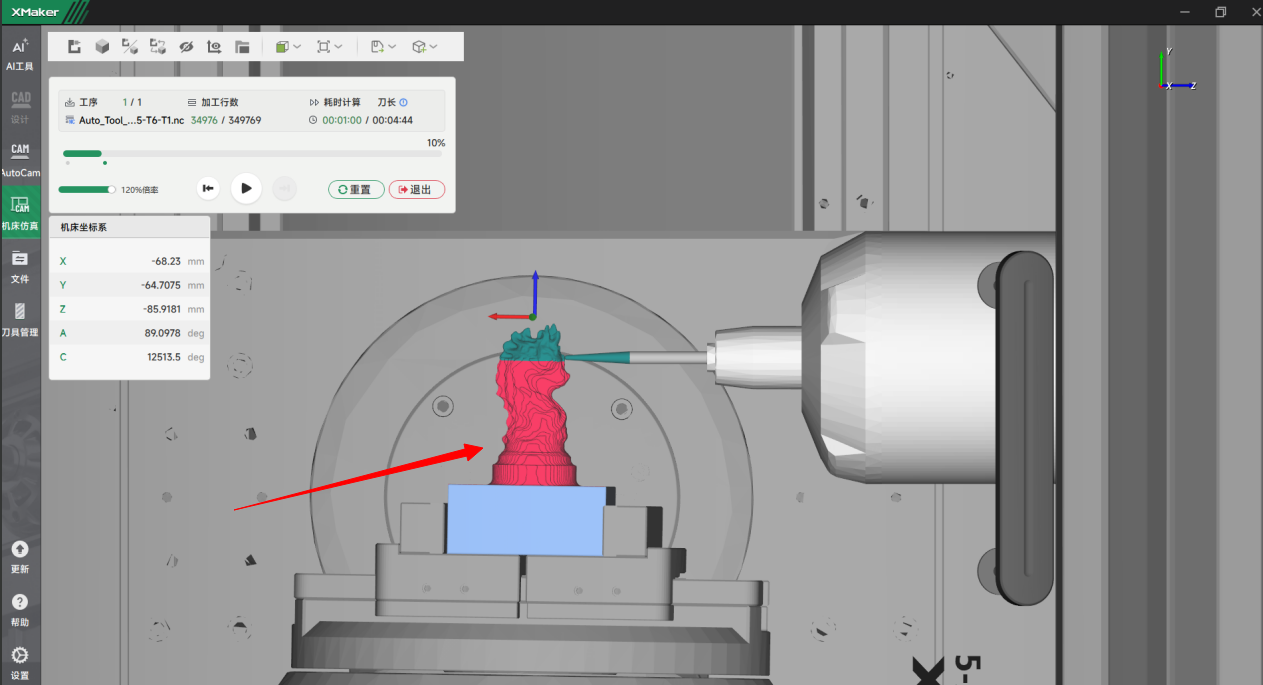Open the 刀具管理 tool management panel
Screen dimensions: 1263x685
(x=20, y=319)
